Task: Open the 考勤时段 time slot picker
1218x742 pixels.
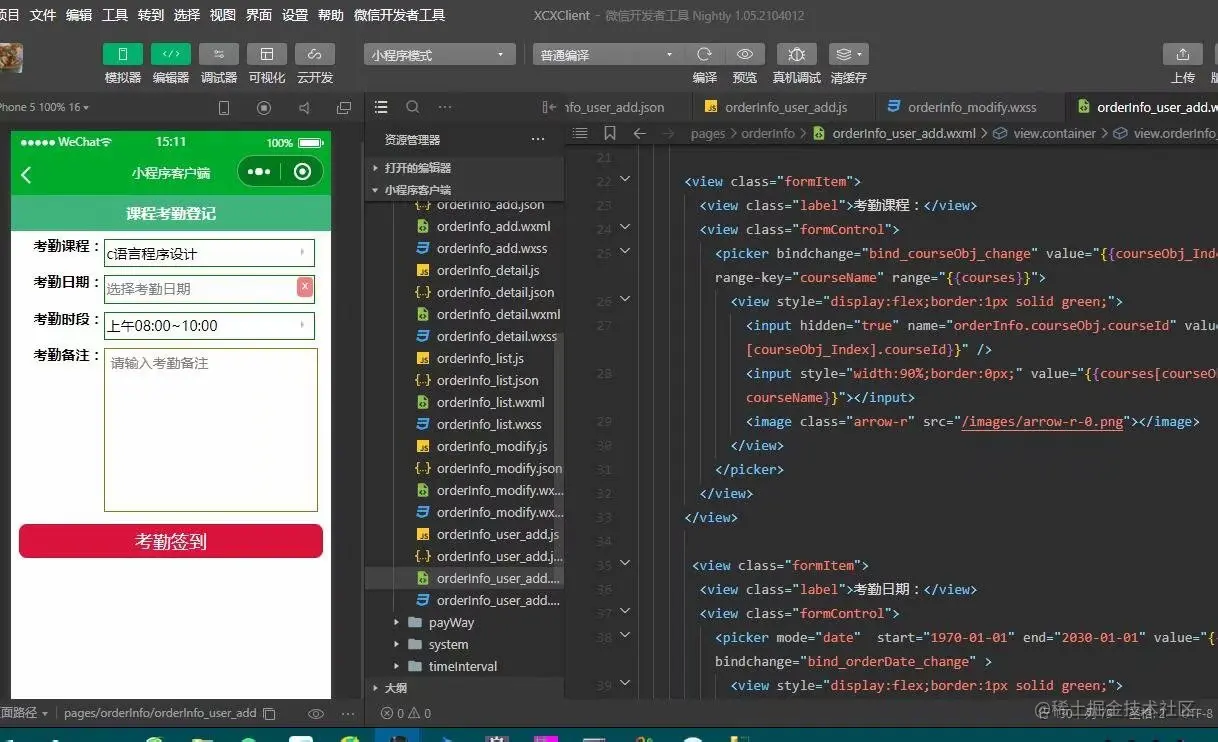Action: coord(209,325)
